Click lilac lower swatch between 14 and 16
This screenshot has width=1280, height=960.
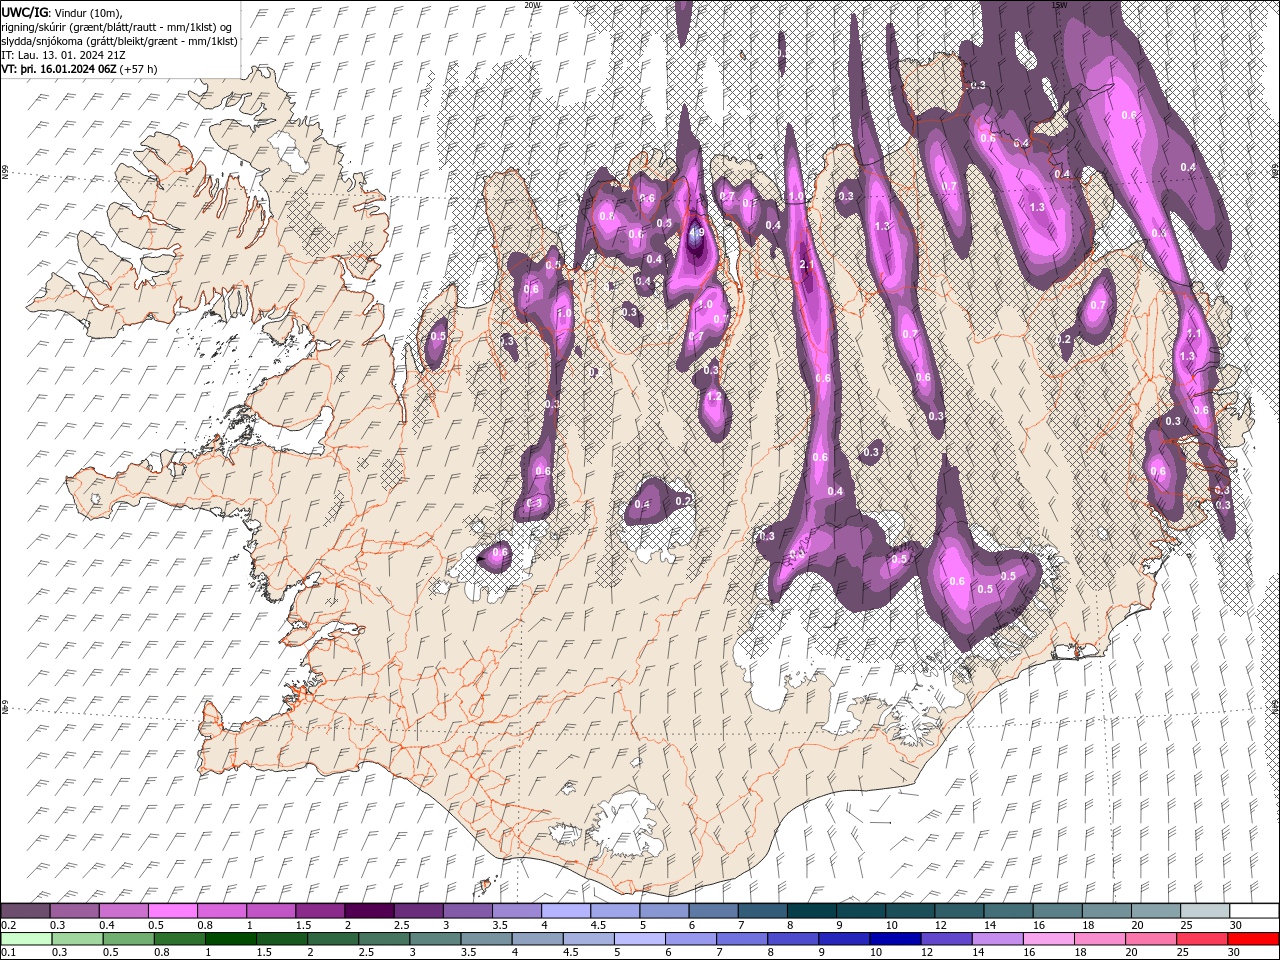click(997, 939)
